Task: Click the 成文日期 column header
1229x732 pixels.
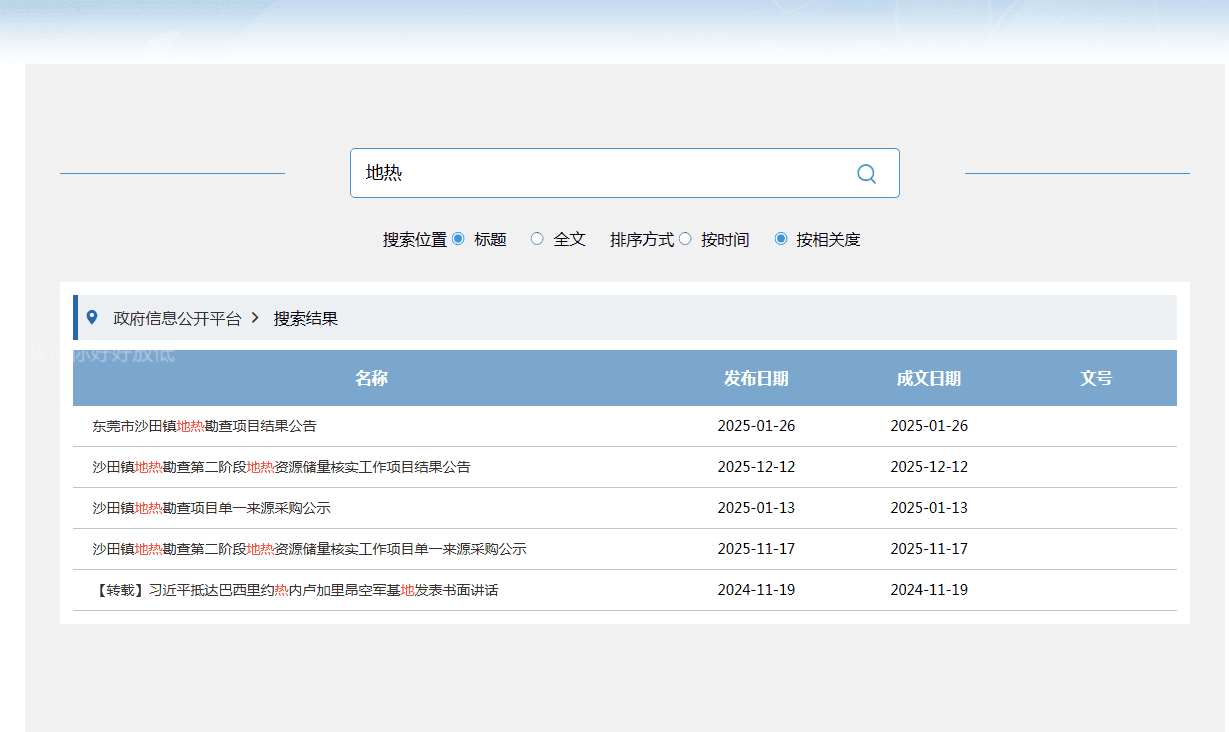Action: 929,378
